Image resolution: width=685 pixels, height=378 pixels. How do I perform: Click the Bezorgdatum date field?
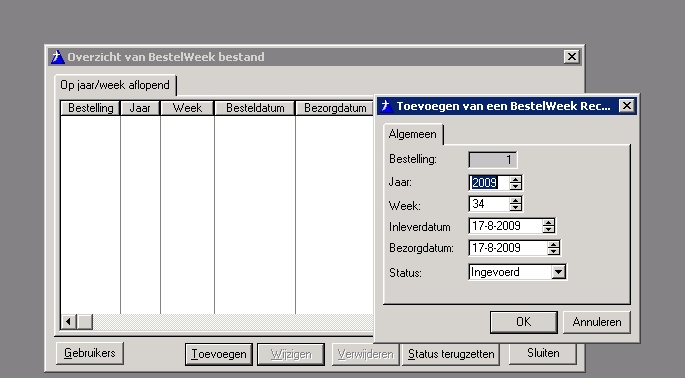(x=508, y=248)
